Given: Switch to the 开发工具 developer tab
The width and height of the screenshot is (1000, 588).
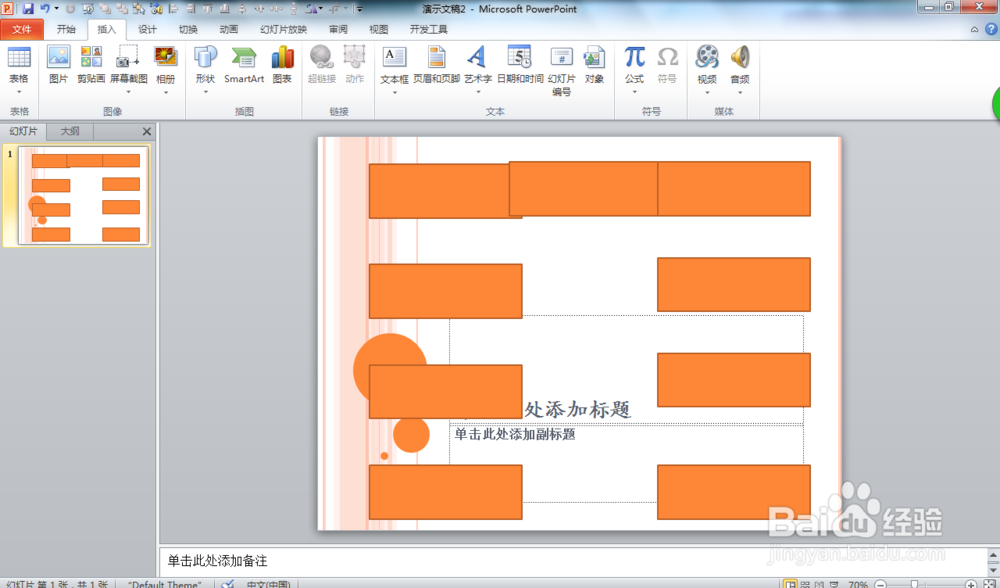Looking at the screenshot, I should pyautogui.click(x=428, y=29).
